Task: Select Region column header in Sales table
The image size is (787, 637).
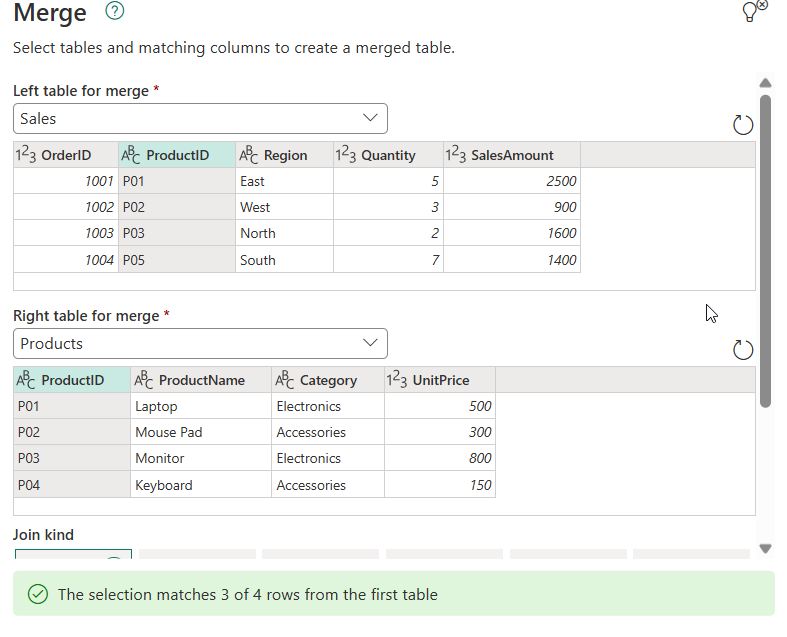Action: point(284,155)
